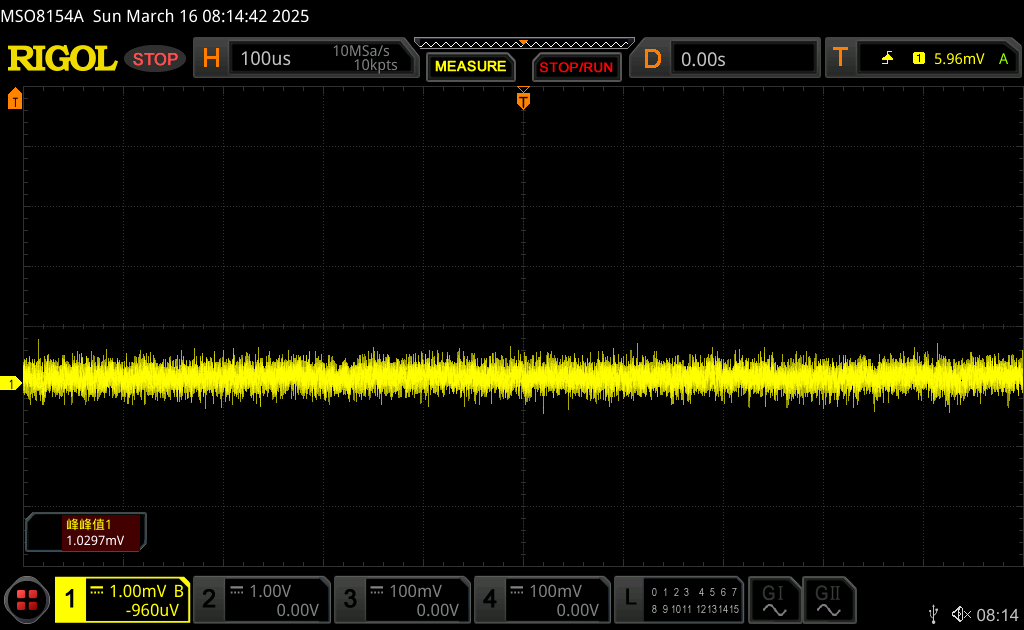Select channel 3 scale 100mV

[x=415, y=591]
